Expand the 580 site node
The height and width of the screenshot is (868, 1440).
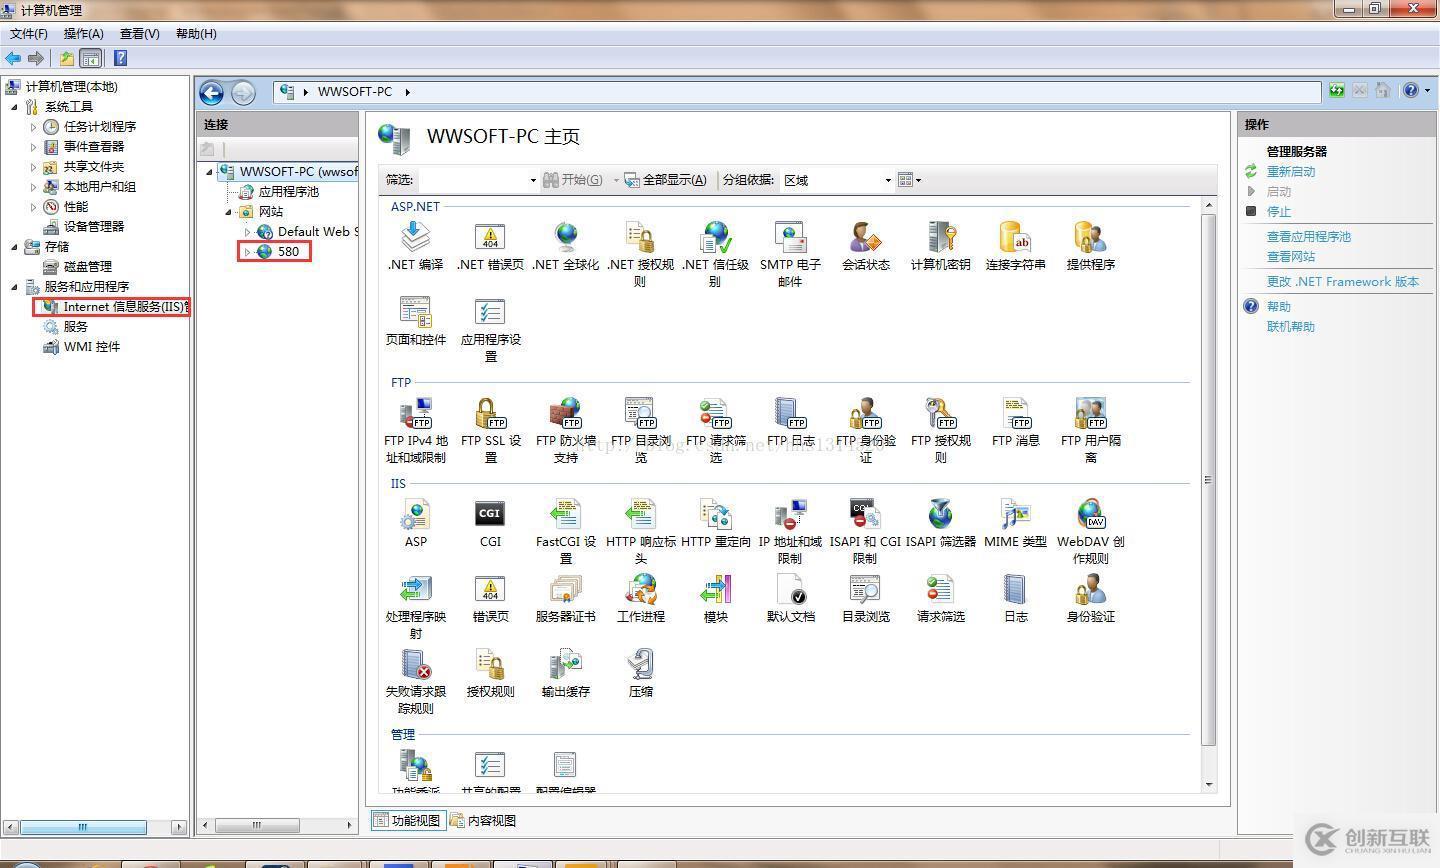click(x=248, y=252)
